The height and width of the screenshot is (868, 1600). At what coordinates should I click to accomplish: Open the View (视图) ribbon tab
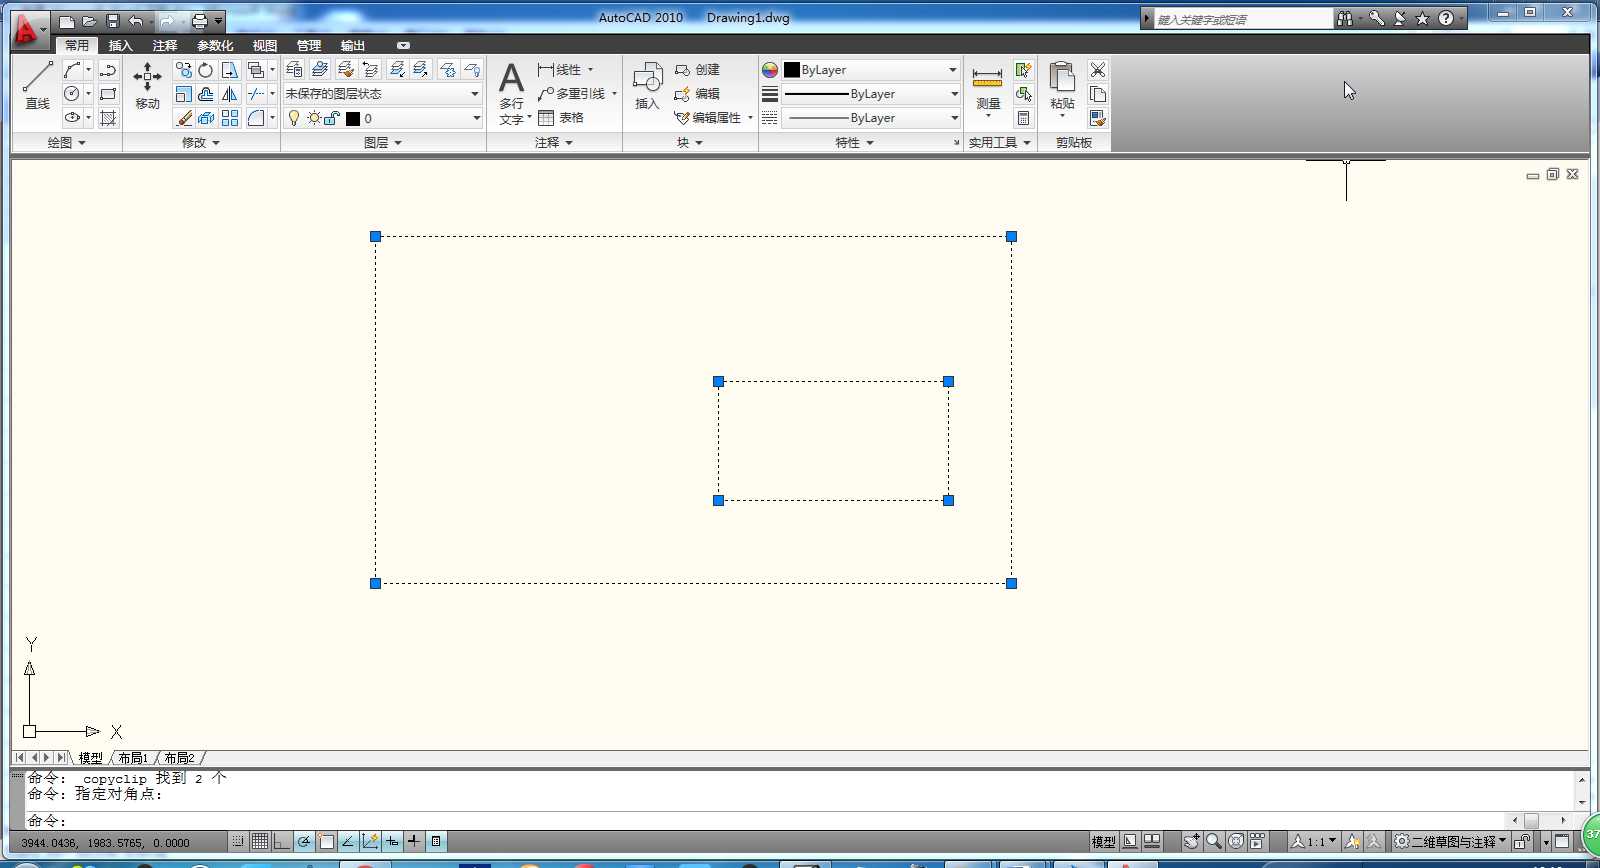[265, 46]
